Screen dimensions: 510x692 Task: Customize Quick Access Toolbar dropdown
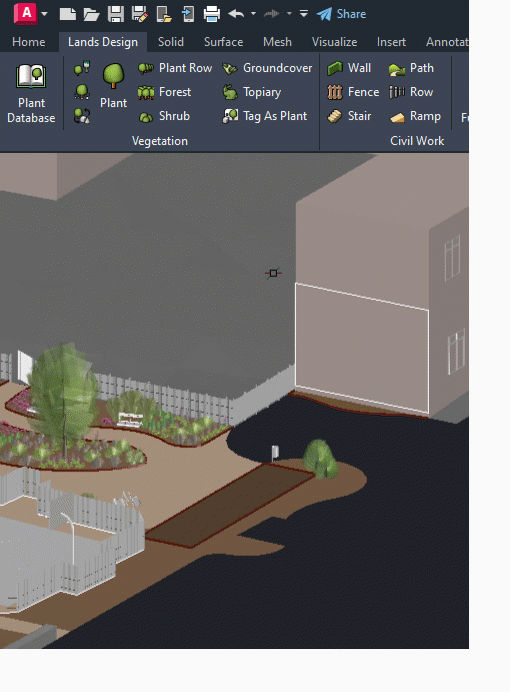point(304,14)
